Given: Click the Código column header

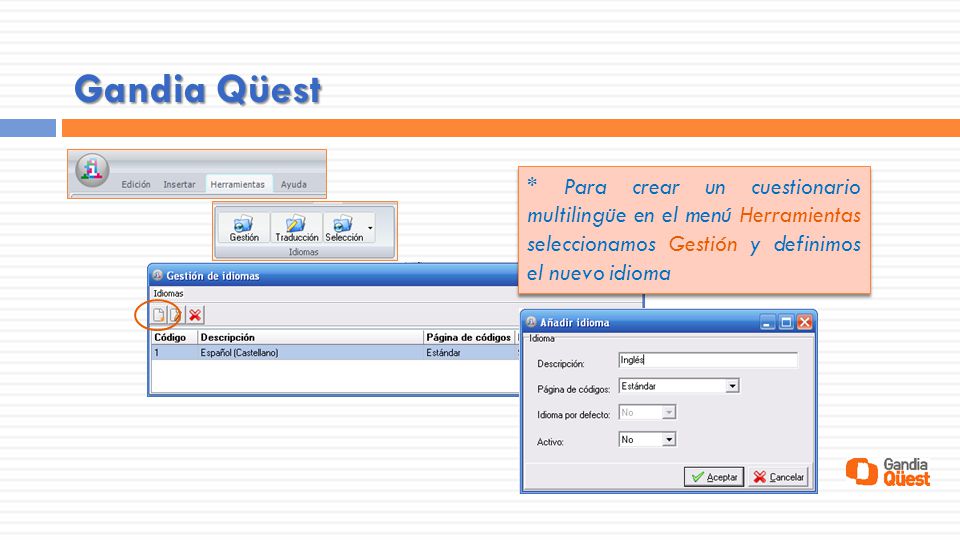Looking at the screenshot, I should pyautogui.click(x=174, y=337).
